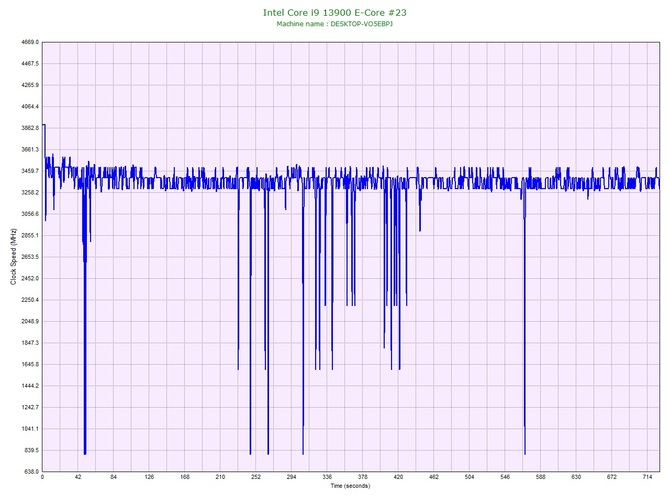Click the y-axis value 3862.8

(30, 128)
